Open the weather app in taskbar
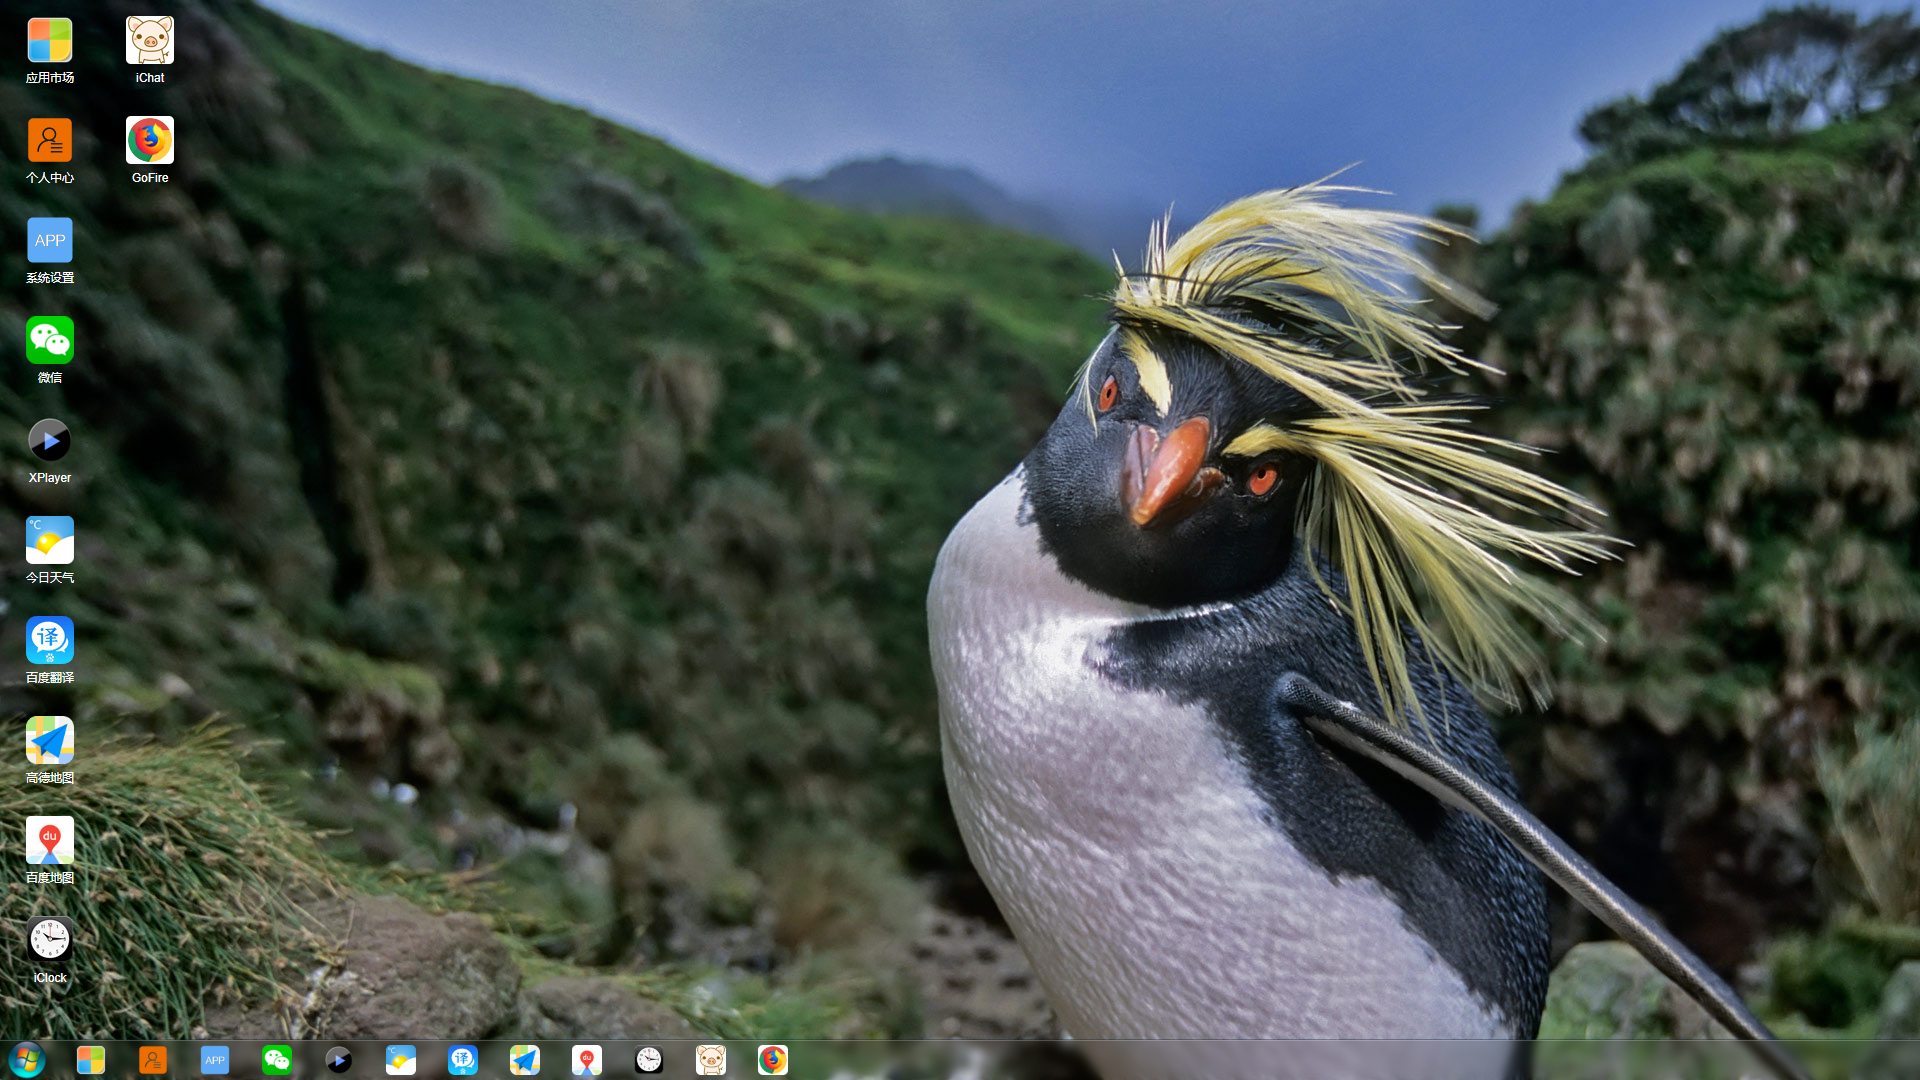This screenshot has width=1920, height=1080. click(401, 1060)
